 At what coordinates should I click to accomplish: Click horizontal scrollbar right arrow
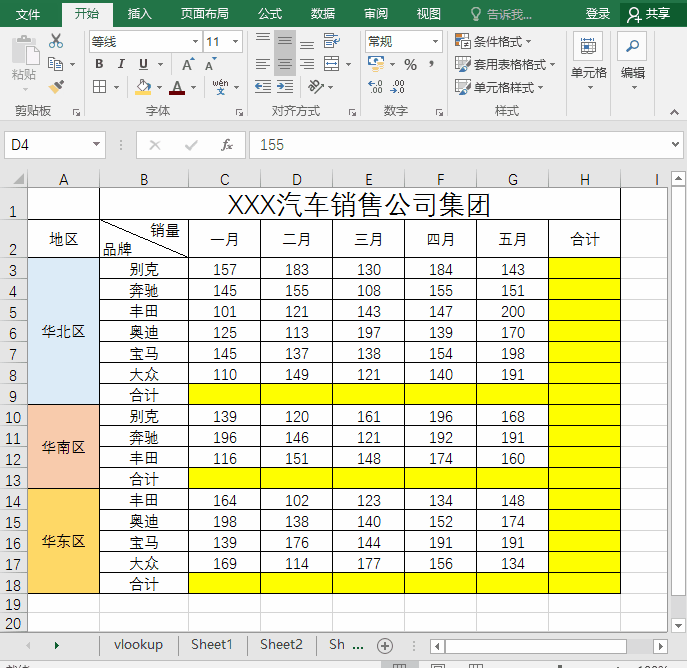[x=661, y=646]
